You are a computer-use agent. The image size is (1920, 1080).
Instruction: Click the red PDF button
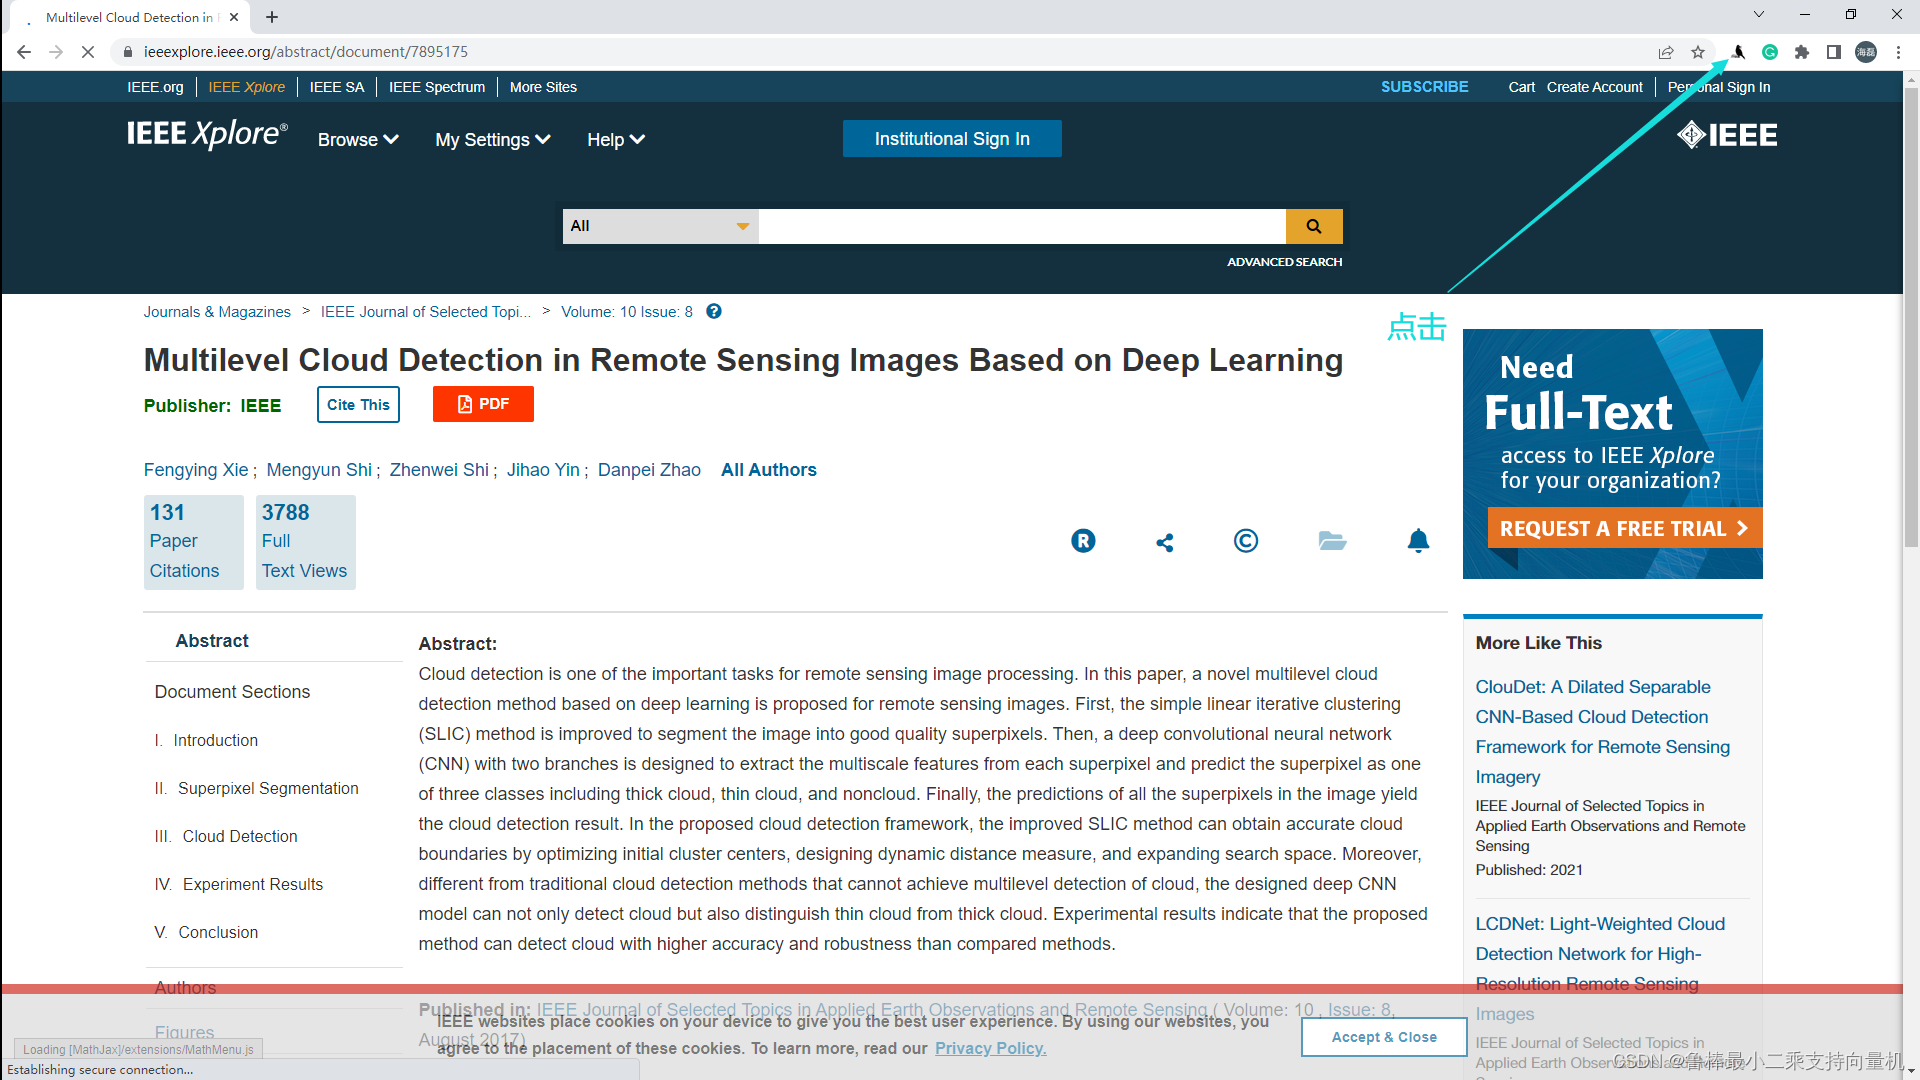point(483,404)
